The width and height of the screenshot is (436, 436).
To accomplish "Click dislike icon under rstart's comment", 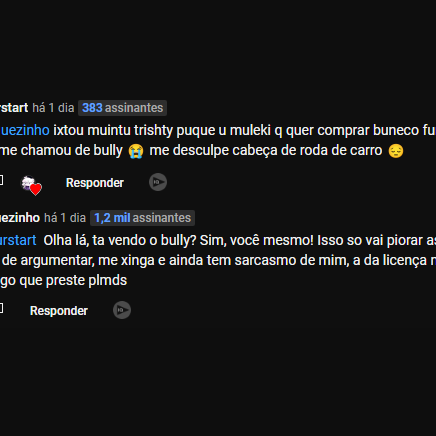I will click(1, 180).
